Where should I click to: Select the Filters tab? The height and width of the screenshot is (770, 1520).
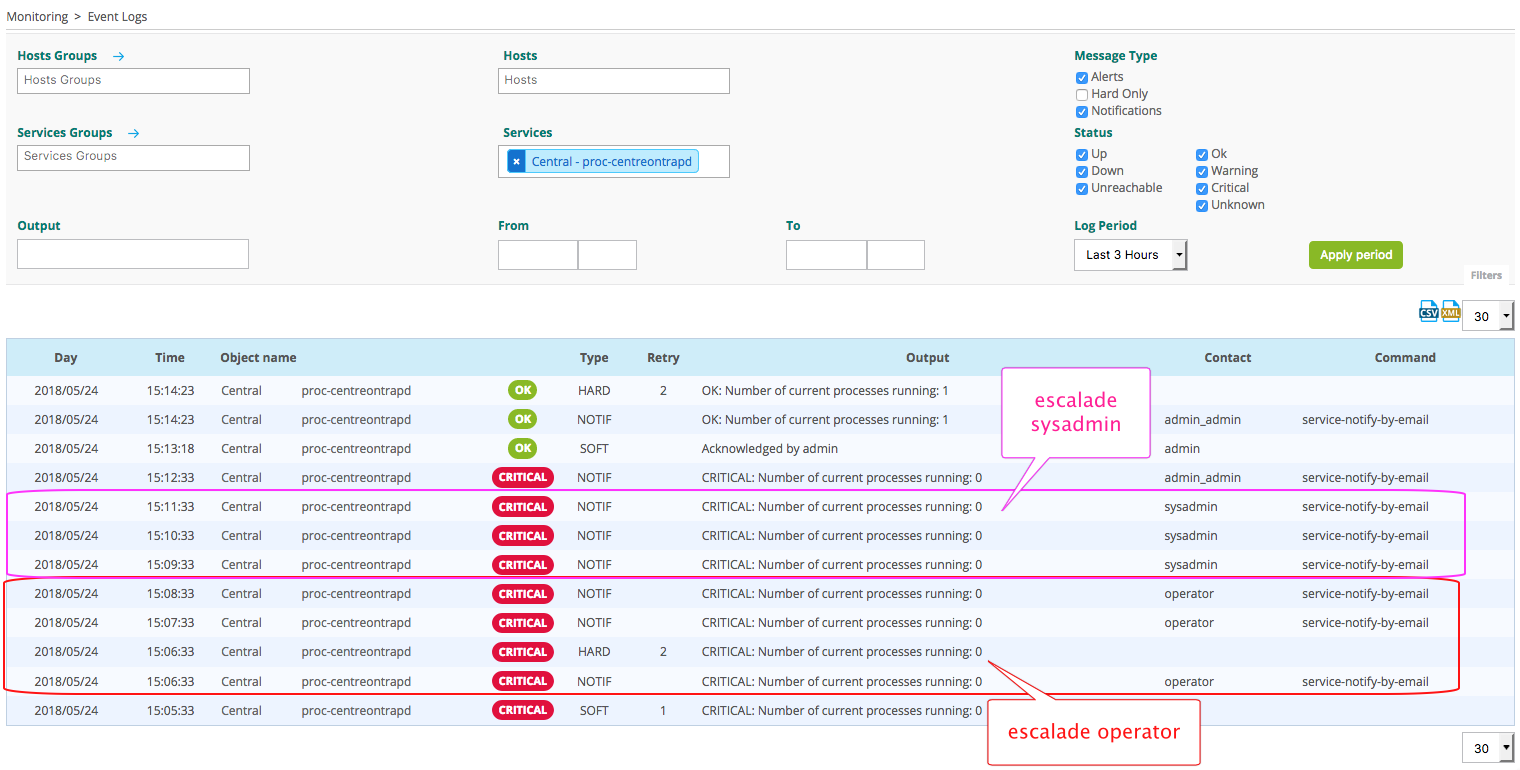[x=1486, y=275]
